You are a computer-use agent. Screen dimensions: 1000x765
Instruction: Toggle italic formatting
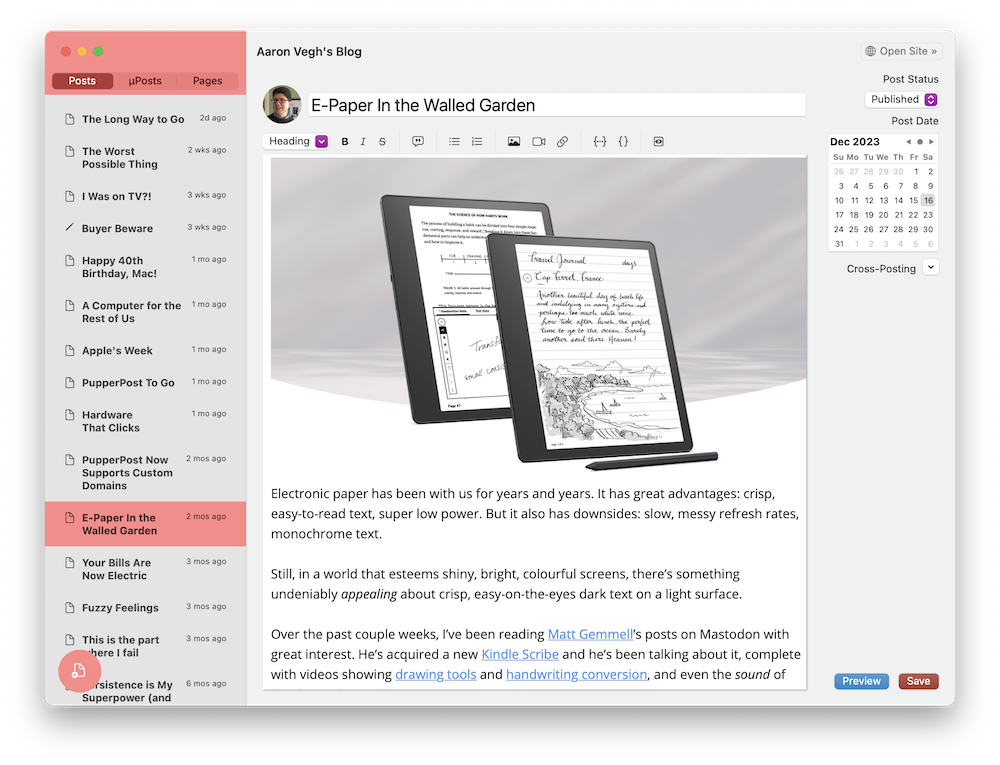(x=362, y=141)
